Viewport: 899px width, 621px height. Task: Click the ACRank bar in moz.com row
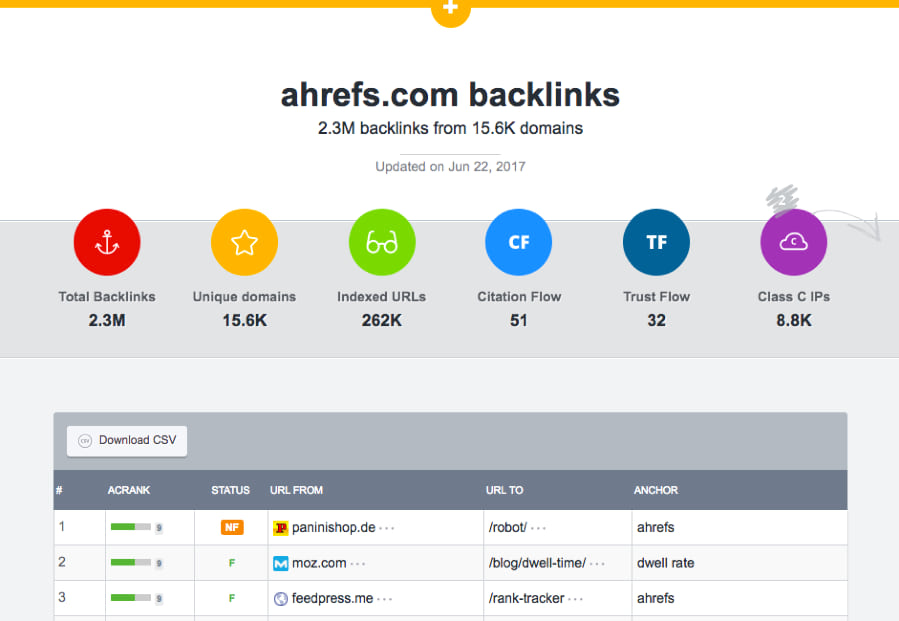point(131,563)
